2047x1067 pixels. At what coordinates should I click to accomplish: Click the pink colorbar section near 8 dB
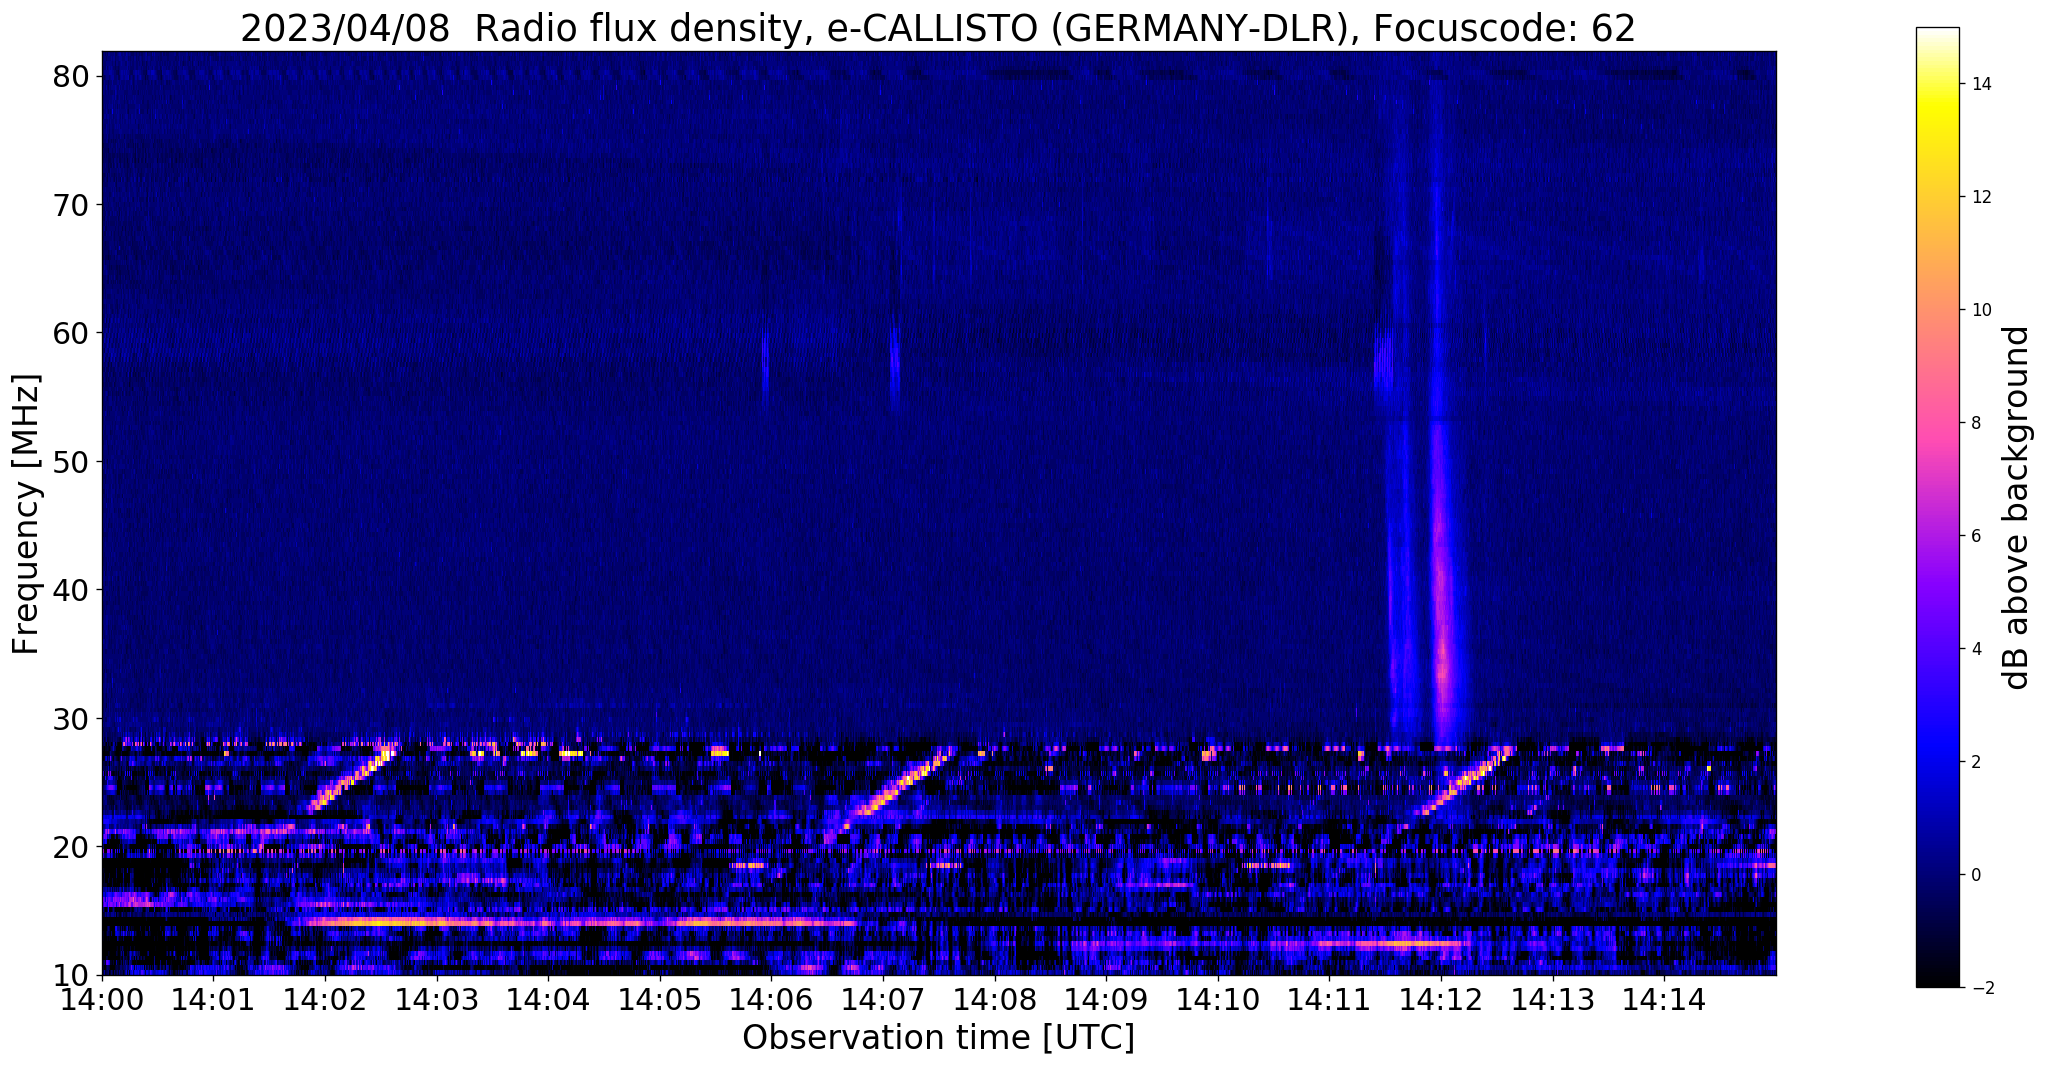pyautogui.click(x=1937, y=423)
